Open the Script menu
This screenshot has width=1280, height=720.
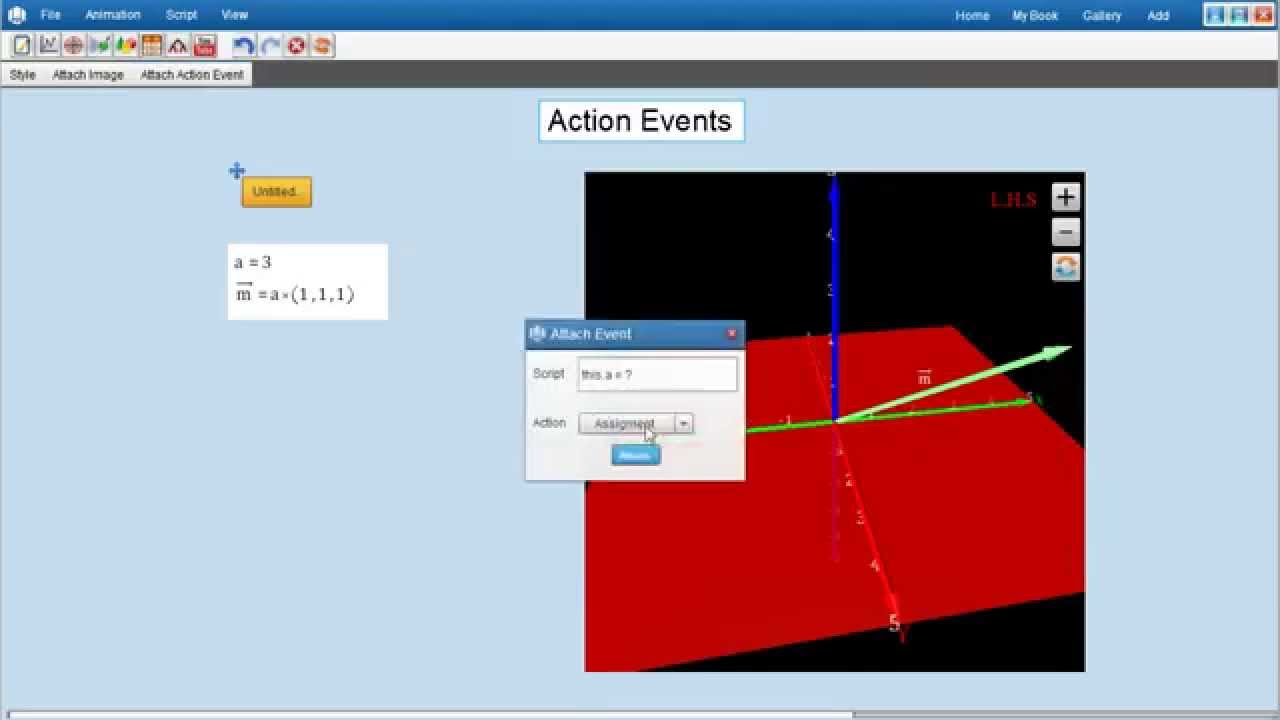click(x=181, y=15)
